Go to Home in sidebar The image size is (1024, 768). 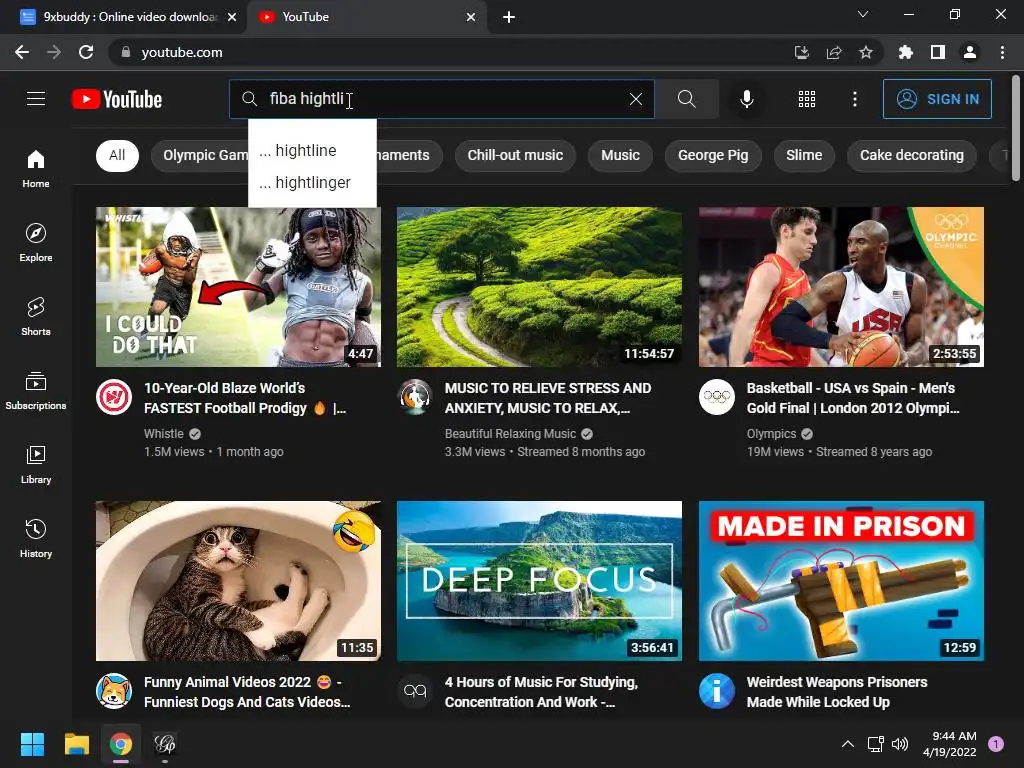tap(36, 169)
